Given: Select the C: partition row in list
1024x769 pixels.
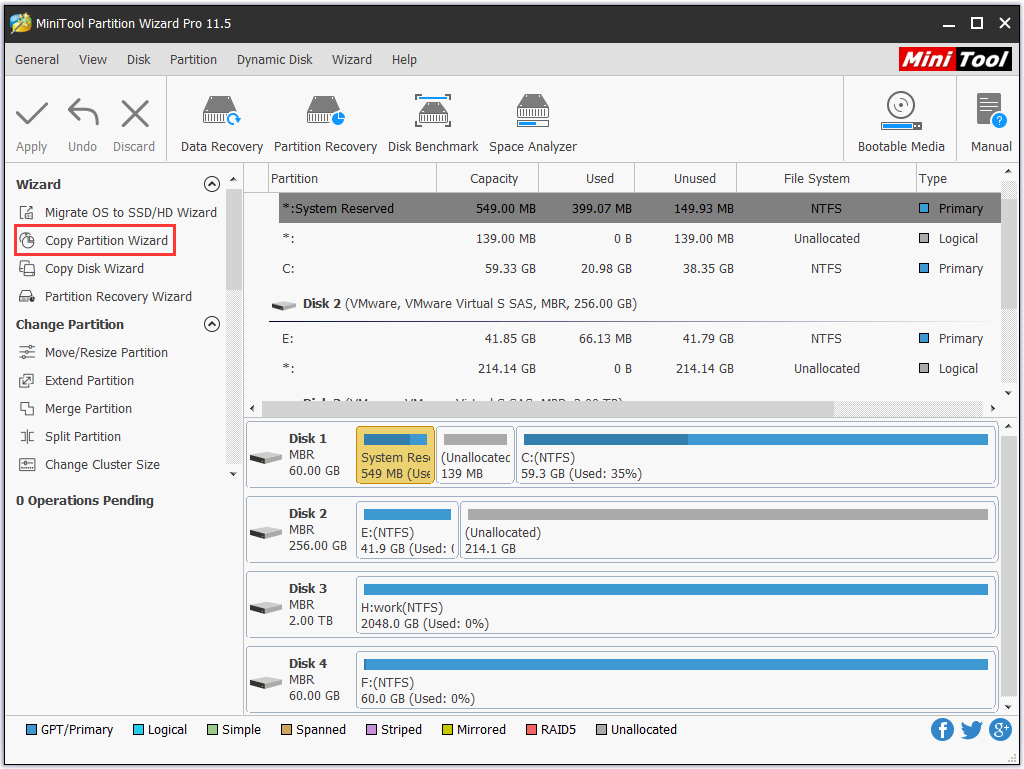Looking at the screenshot, I should coord(634,268).
